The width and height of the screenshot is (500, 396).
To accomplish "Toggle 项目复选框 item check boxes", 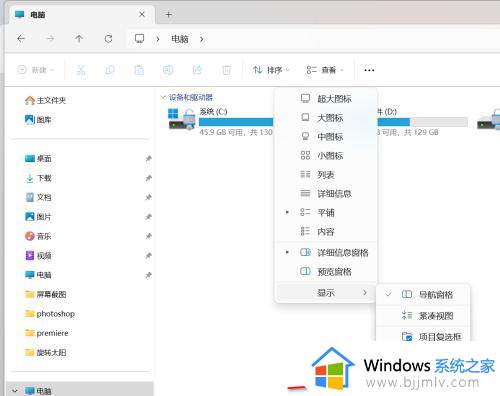I will coord(423,335).
